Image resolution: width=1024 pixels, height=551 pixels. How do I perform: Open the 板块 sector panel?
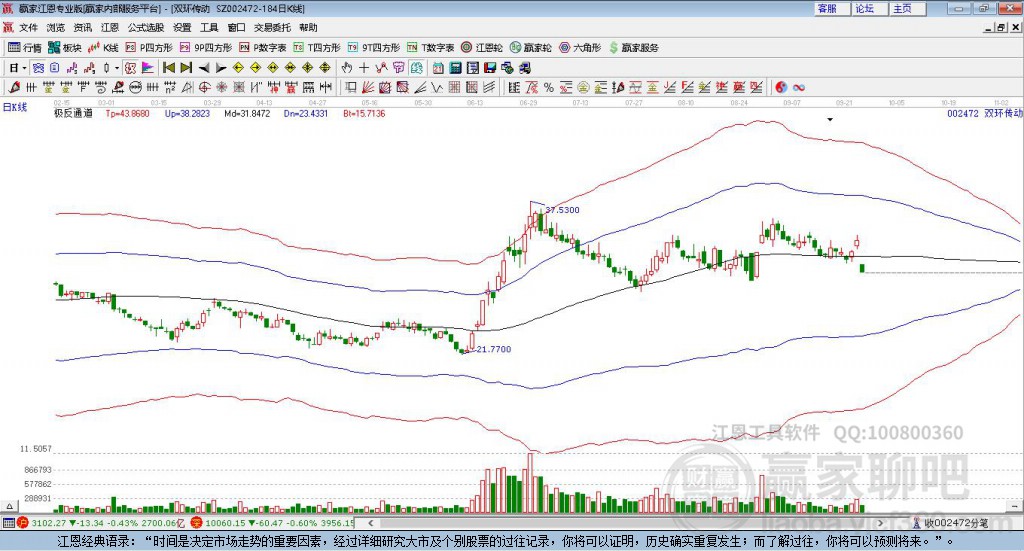point(64,48)
